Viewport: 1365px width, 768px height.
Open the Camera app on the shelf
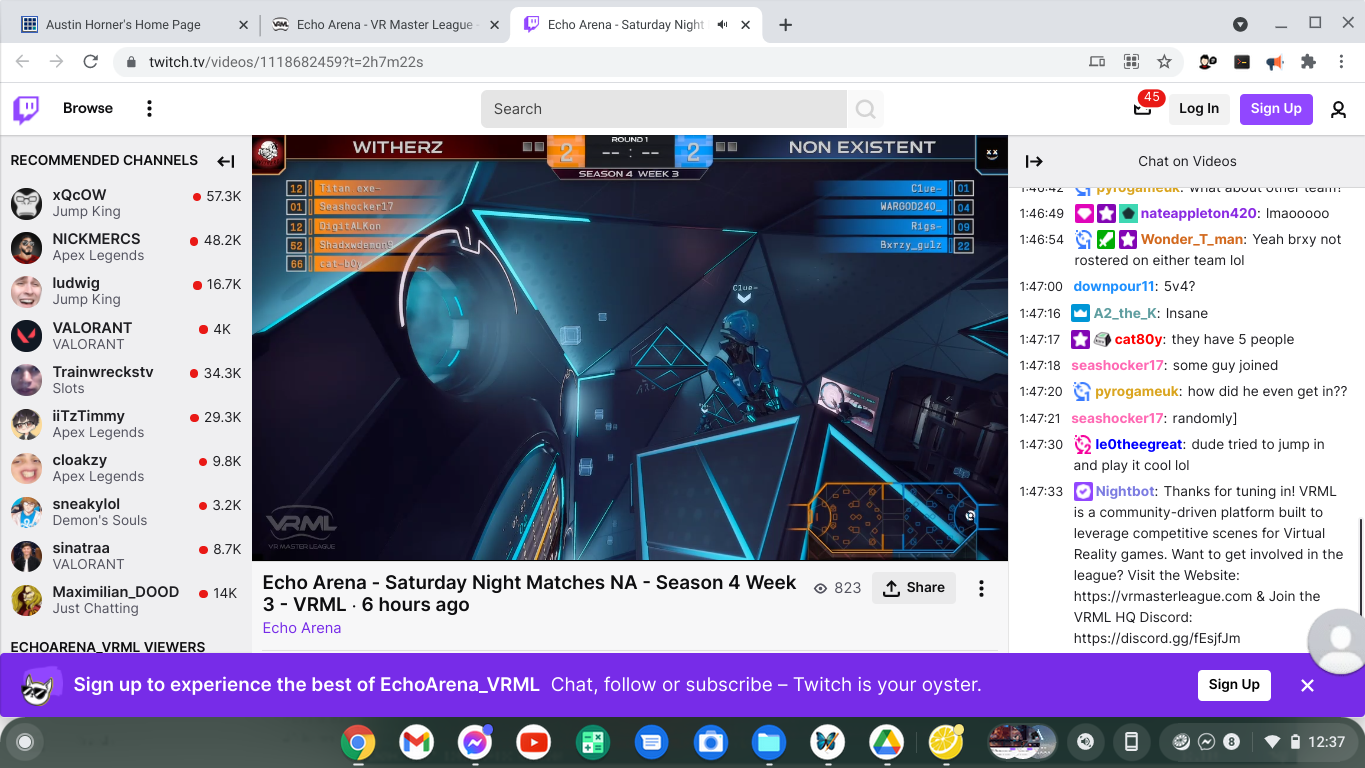tap(710, 742)
